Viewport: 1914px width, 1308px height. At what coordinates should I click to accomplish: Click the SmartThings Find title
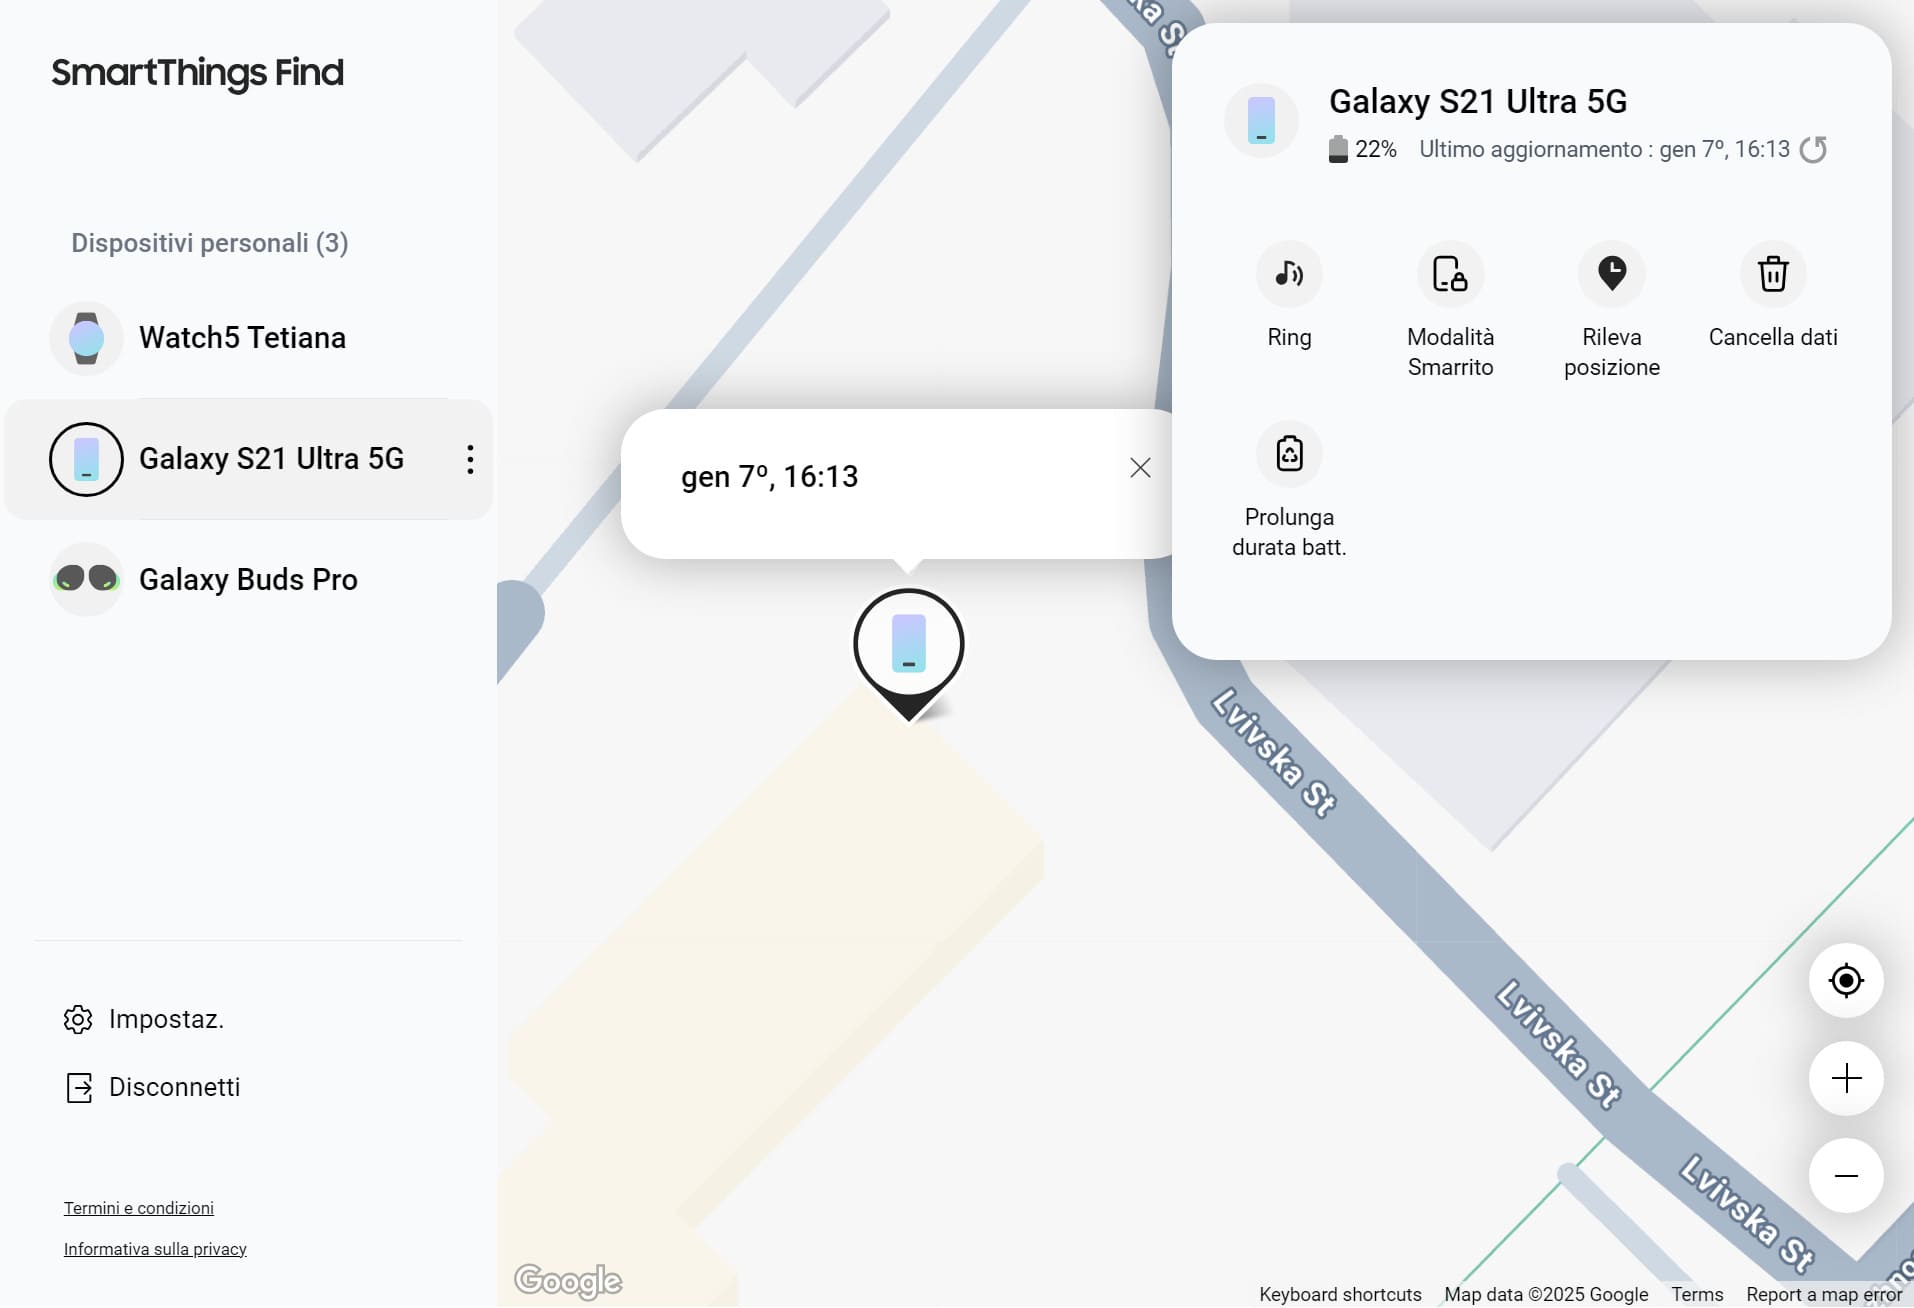(198, 73)
